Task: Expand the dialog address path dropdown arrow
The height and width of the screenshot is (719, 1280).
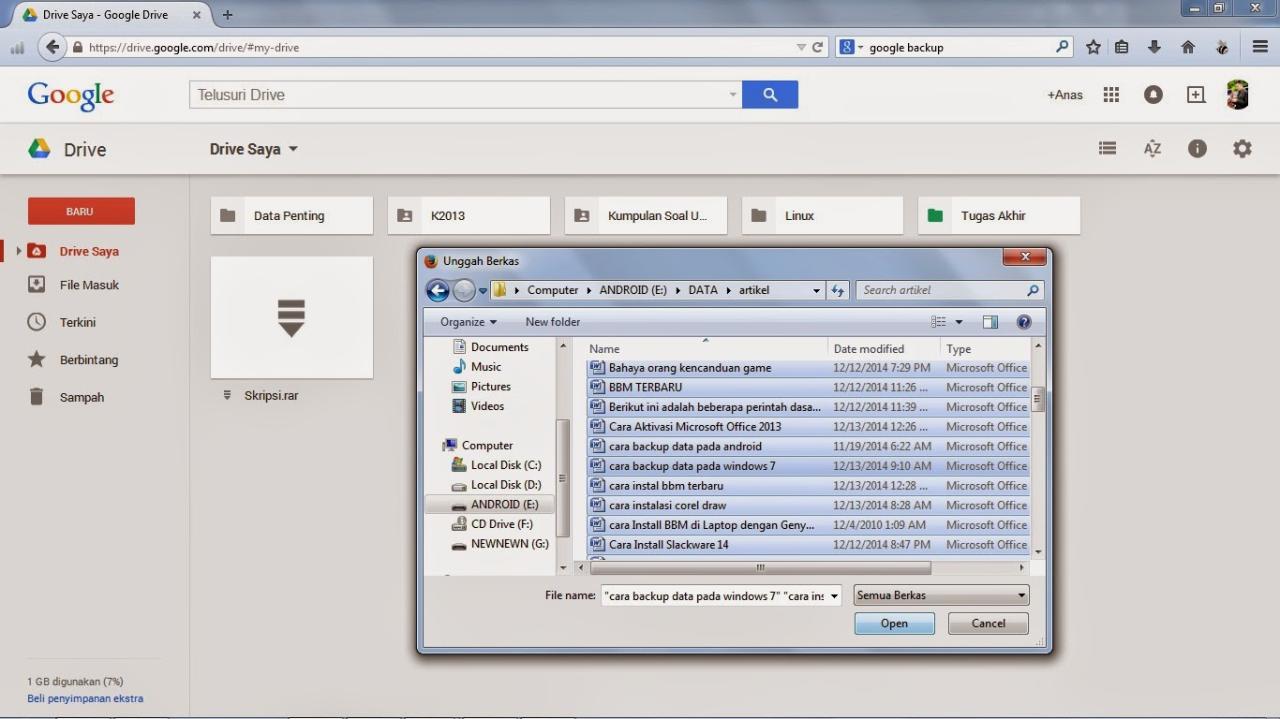Action: [816, 290]
